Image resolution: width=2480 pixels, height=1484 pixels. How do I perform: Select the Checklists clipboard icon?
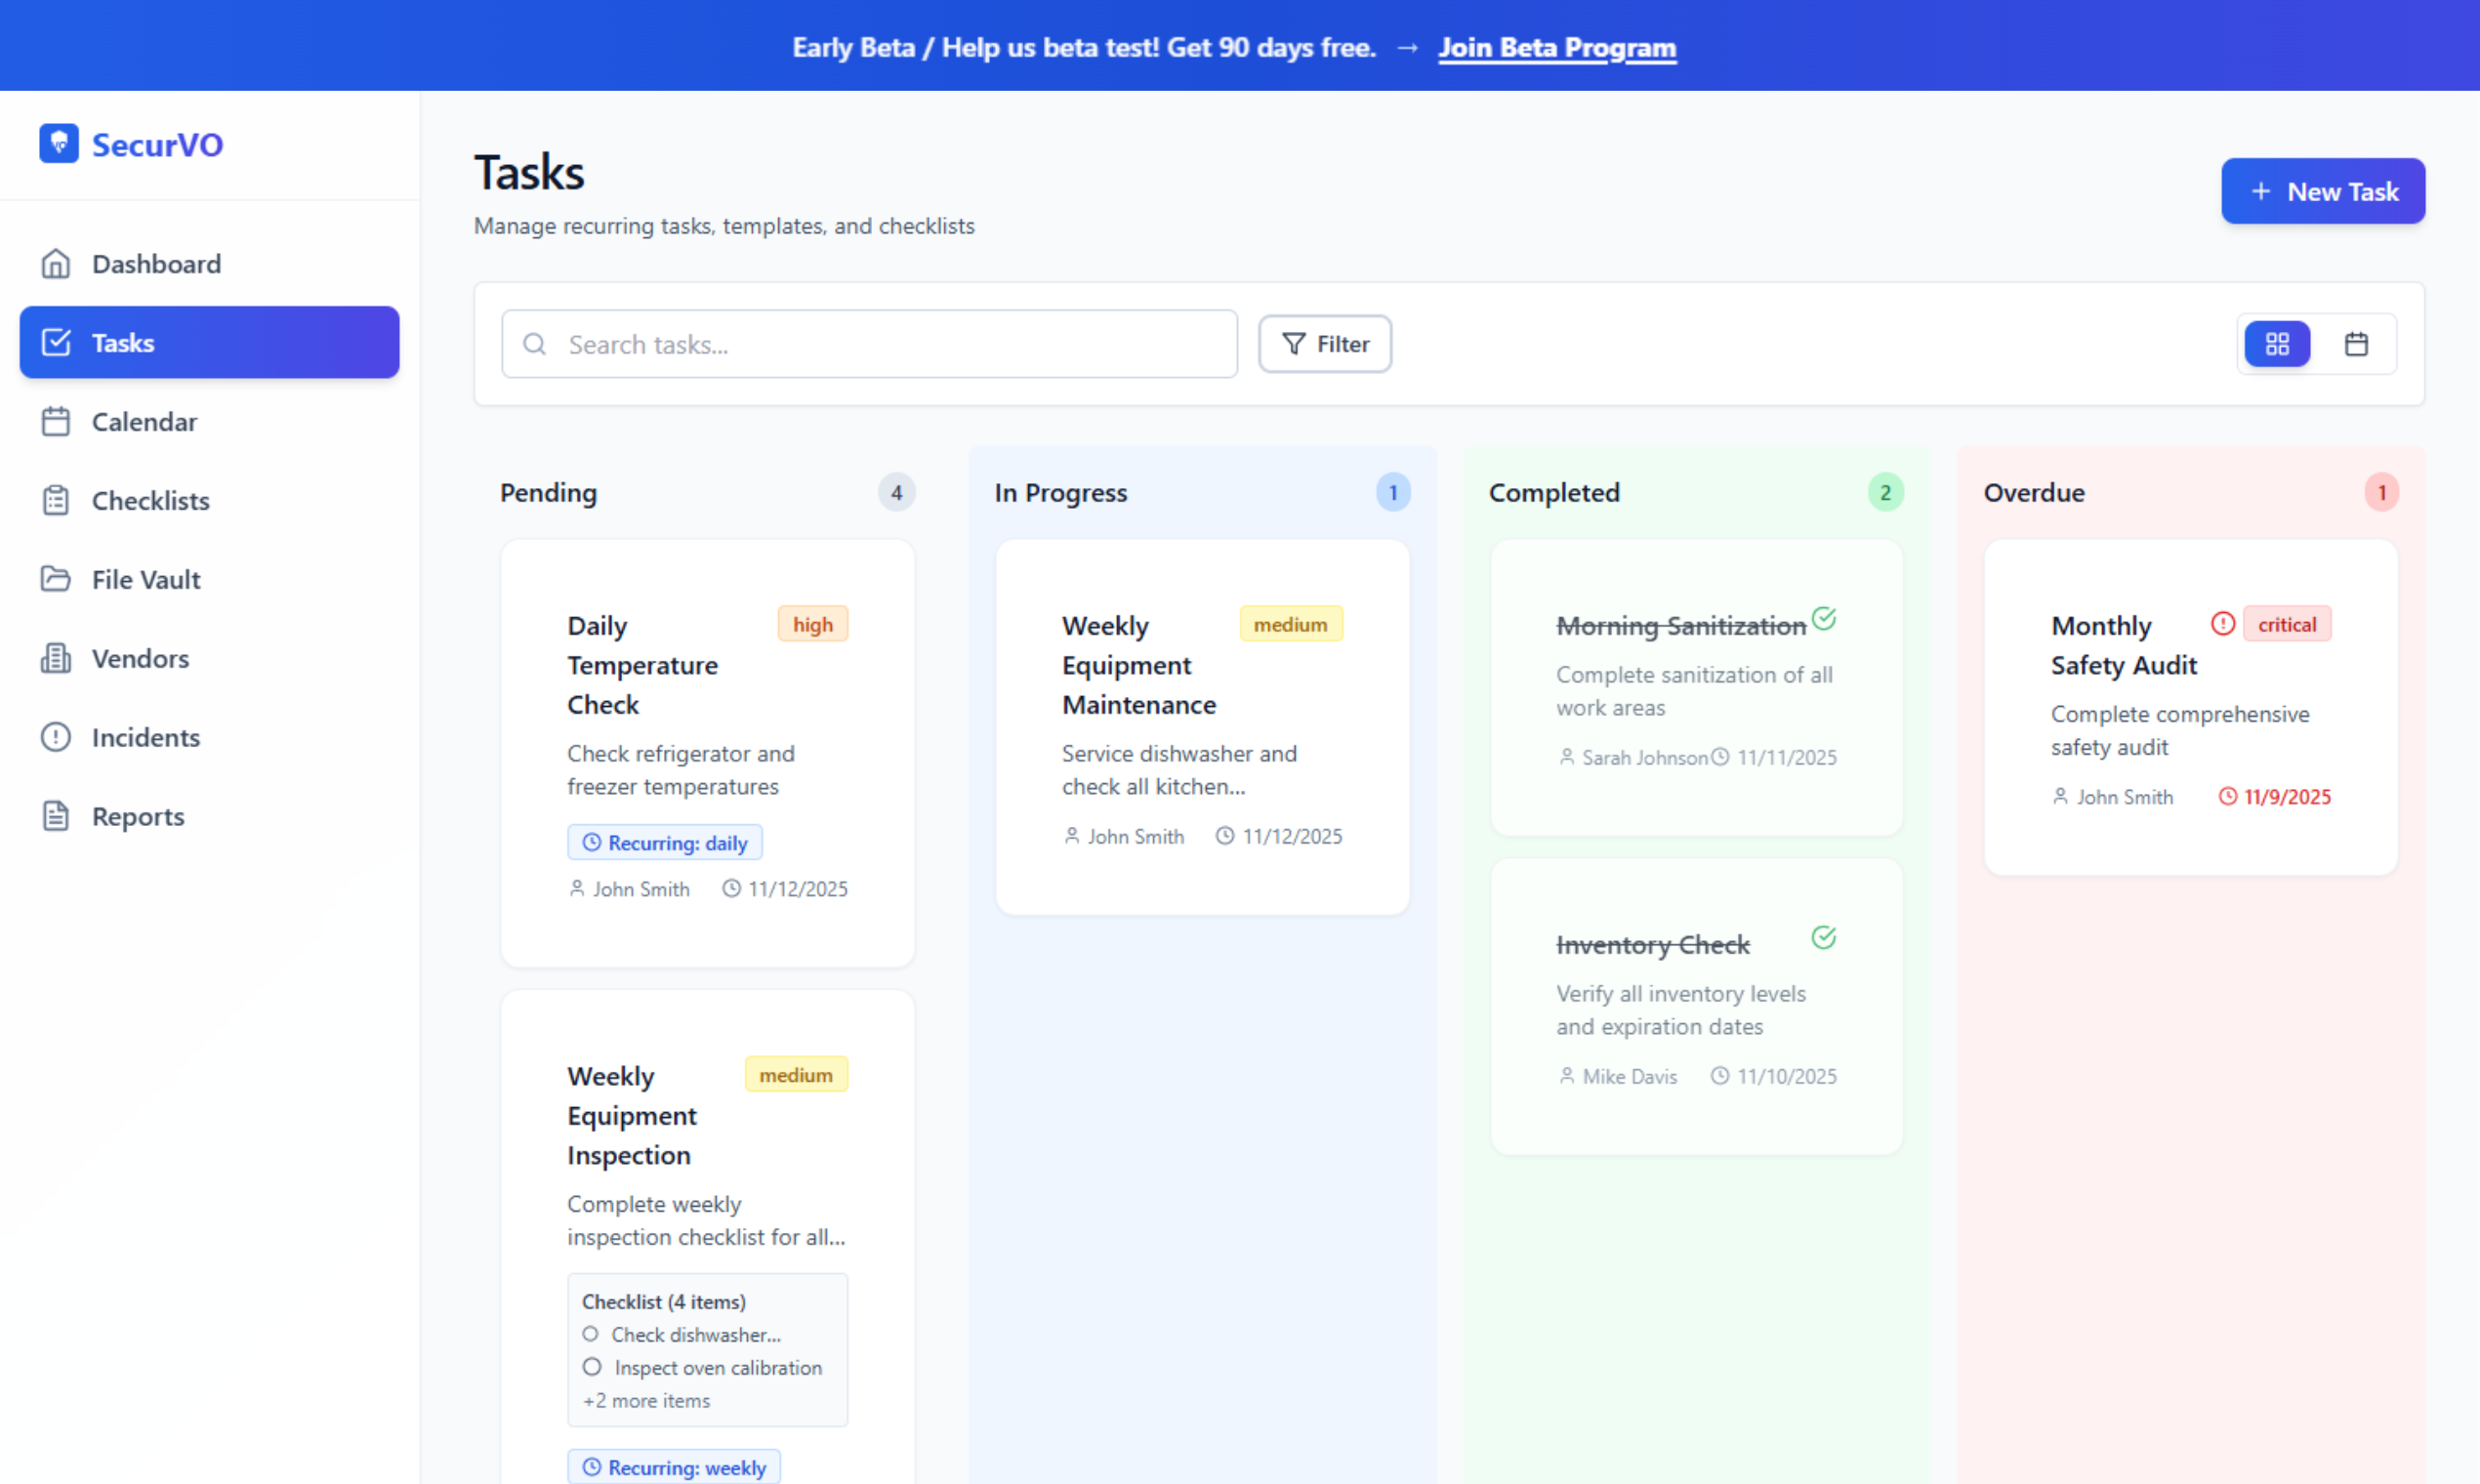click(x=56, y=500)
